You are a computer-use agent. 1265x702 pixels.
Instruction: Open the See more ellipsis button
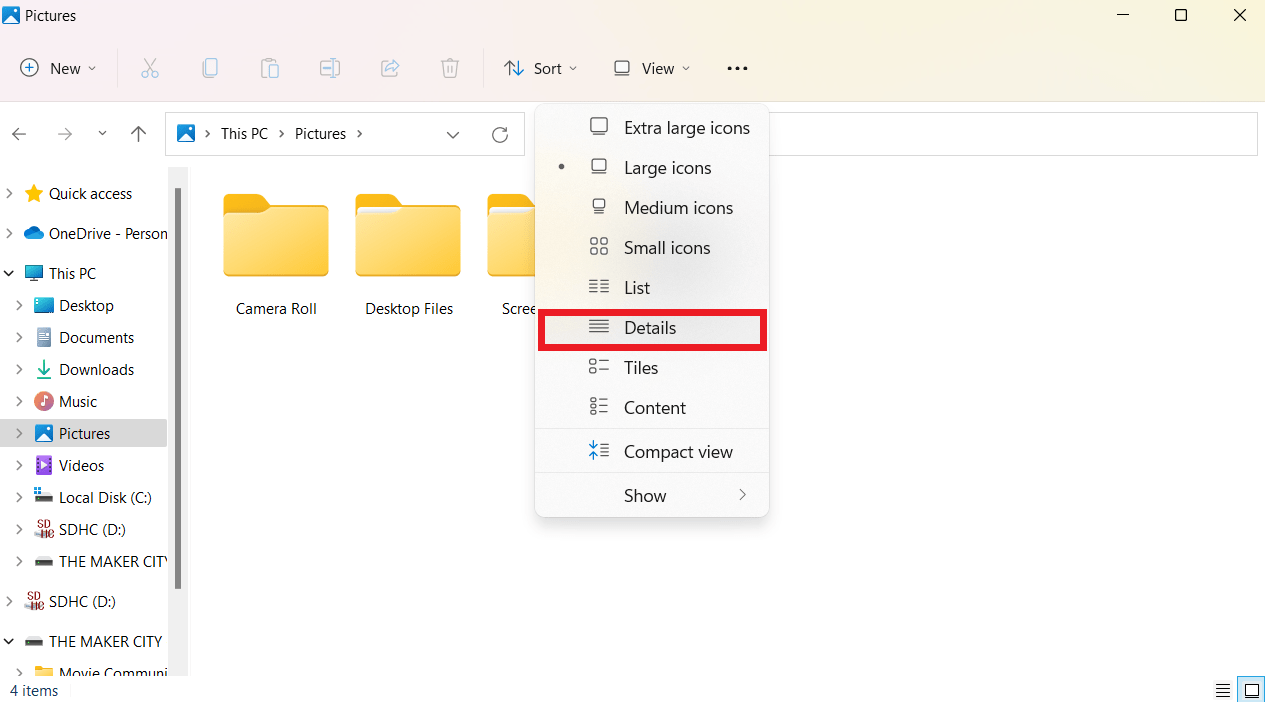point(737,68)
